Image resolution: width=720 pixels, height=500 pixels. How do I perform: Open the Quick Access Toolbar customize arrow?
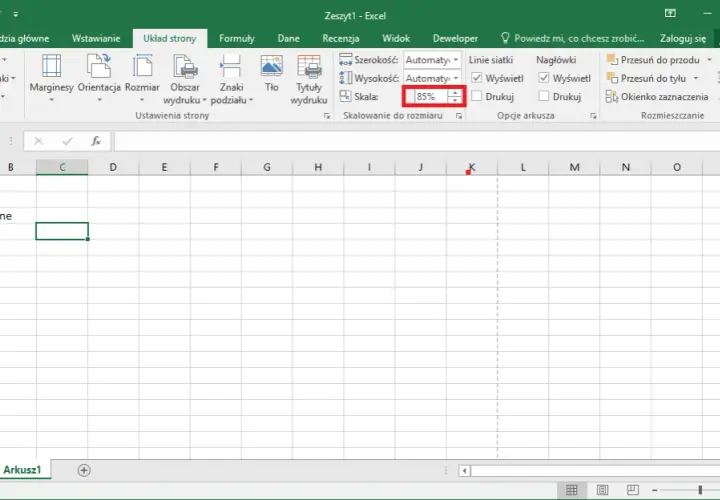click(16, 15)
